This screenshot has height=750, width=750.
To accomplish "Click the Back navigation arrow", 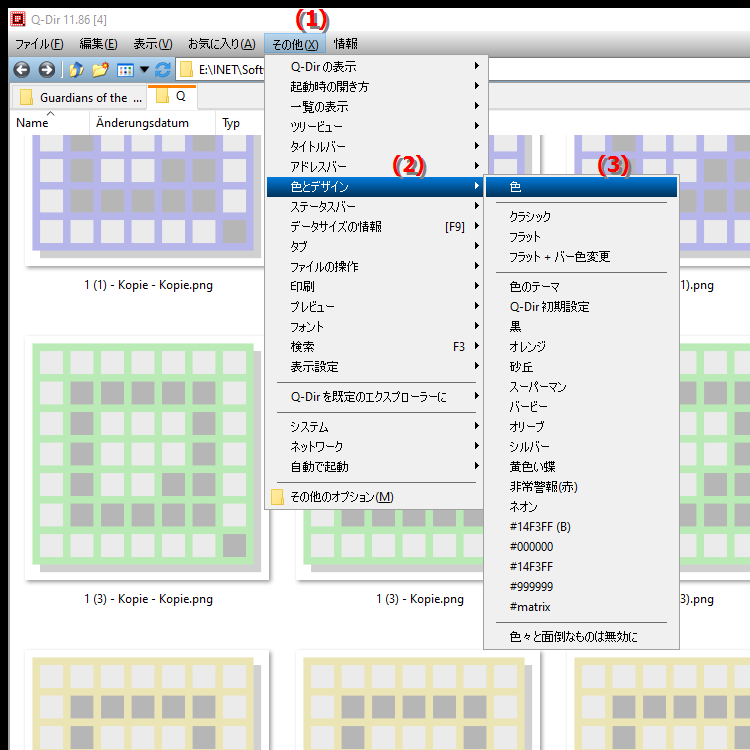I will tap(20, 70).
